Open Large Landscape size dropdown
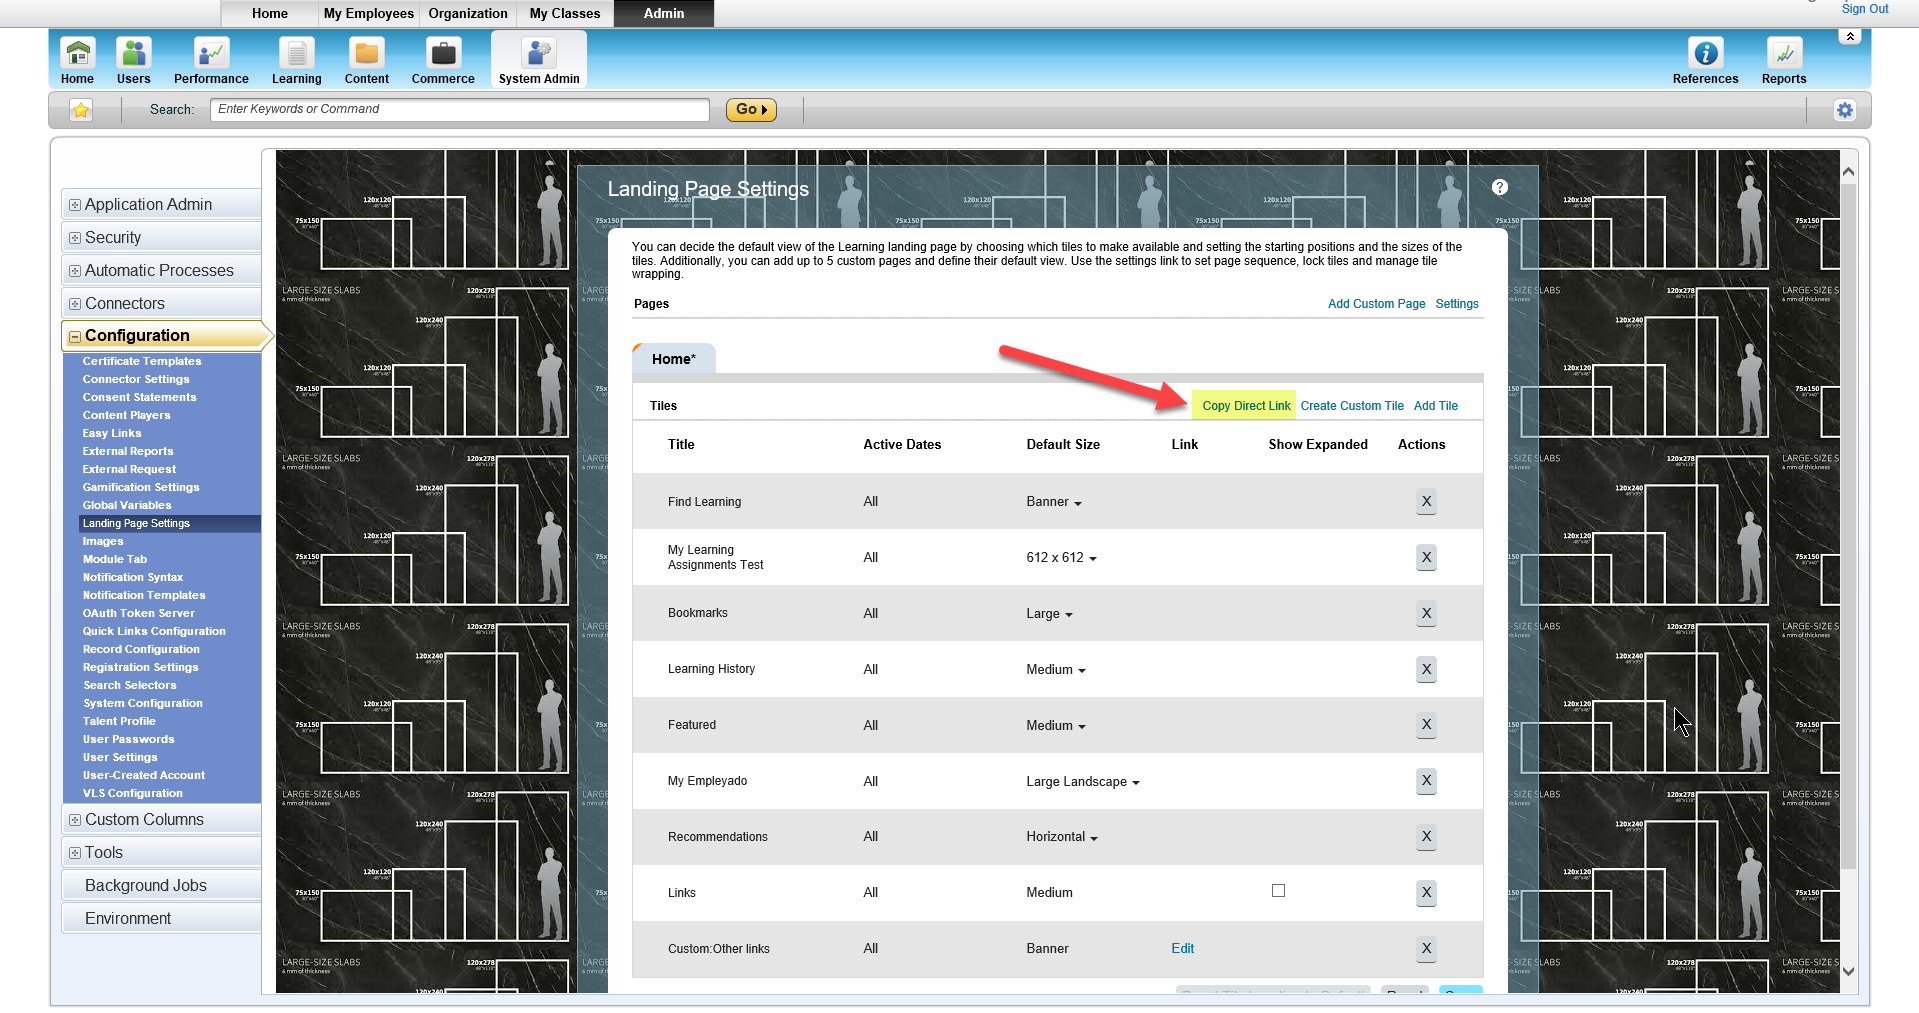 [x=1083, y=782]
